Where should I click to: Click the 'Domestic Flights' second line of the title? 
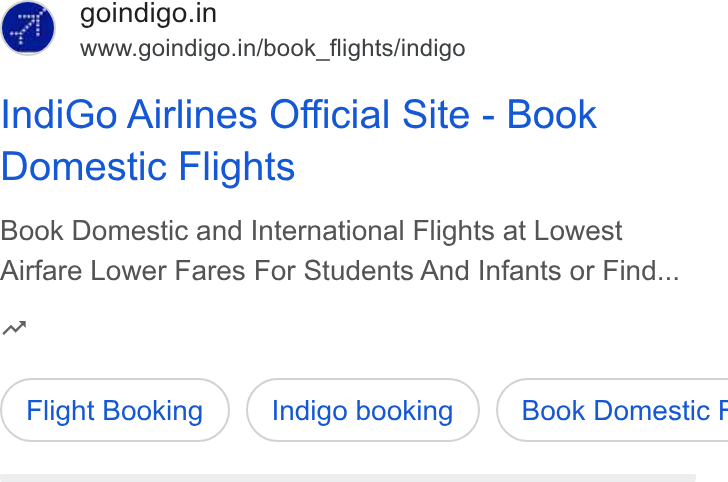148,167
